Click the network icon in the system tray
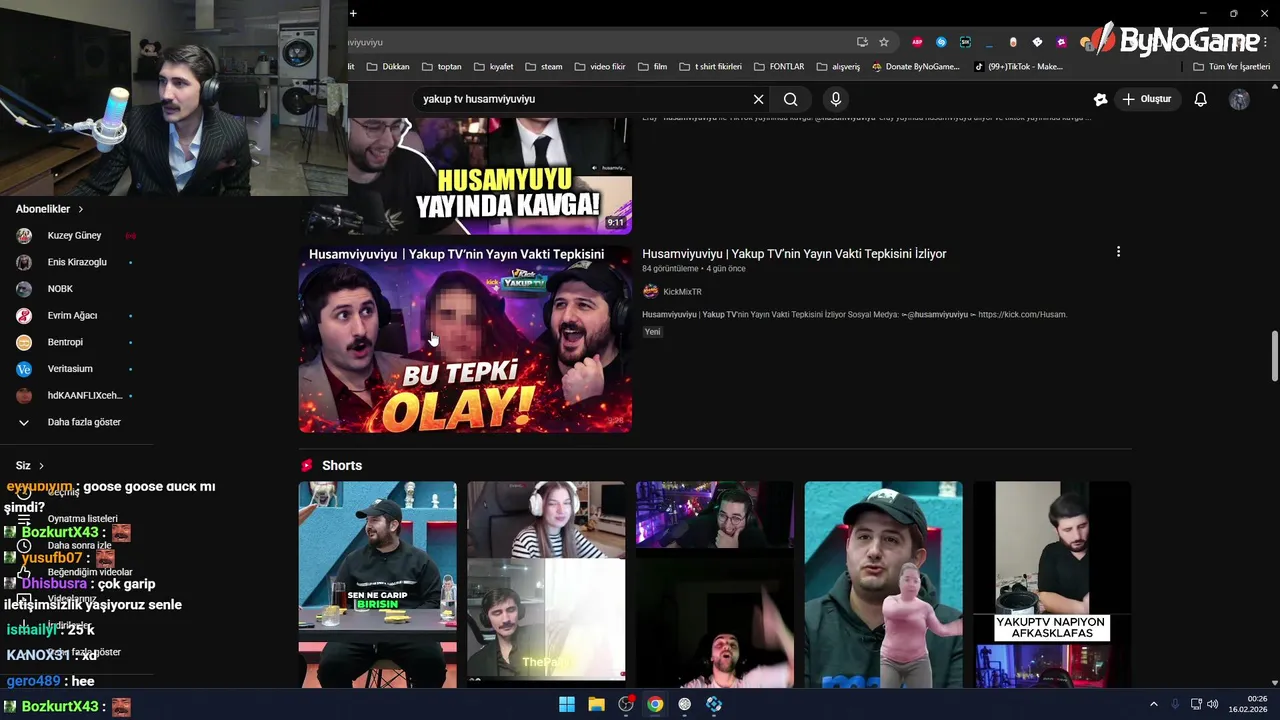Viewport: 1280px width, 720px height. [1196, 704]
